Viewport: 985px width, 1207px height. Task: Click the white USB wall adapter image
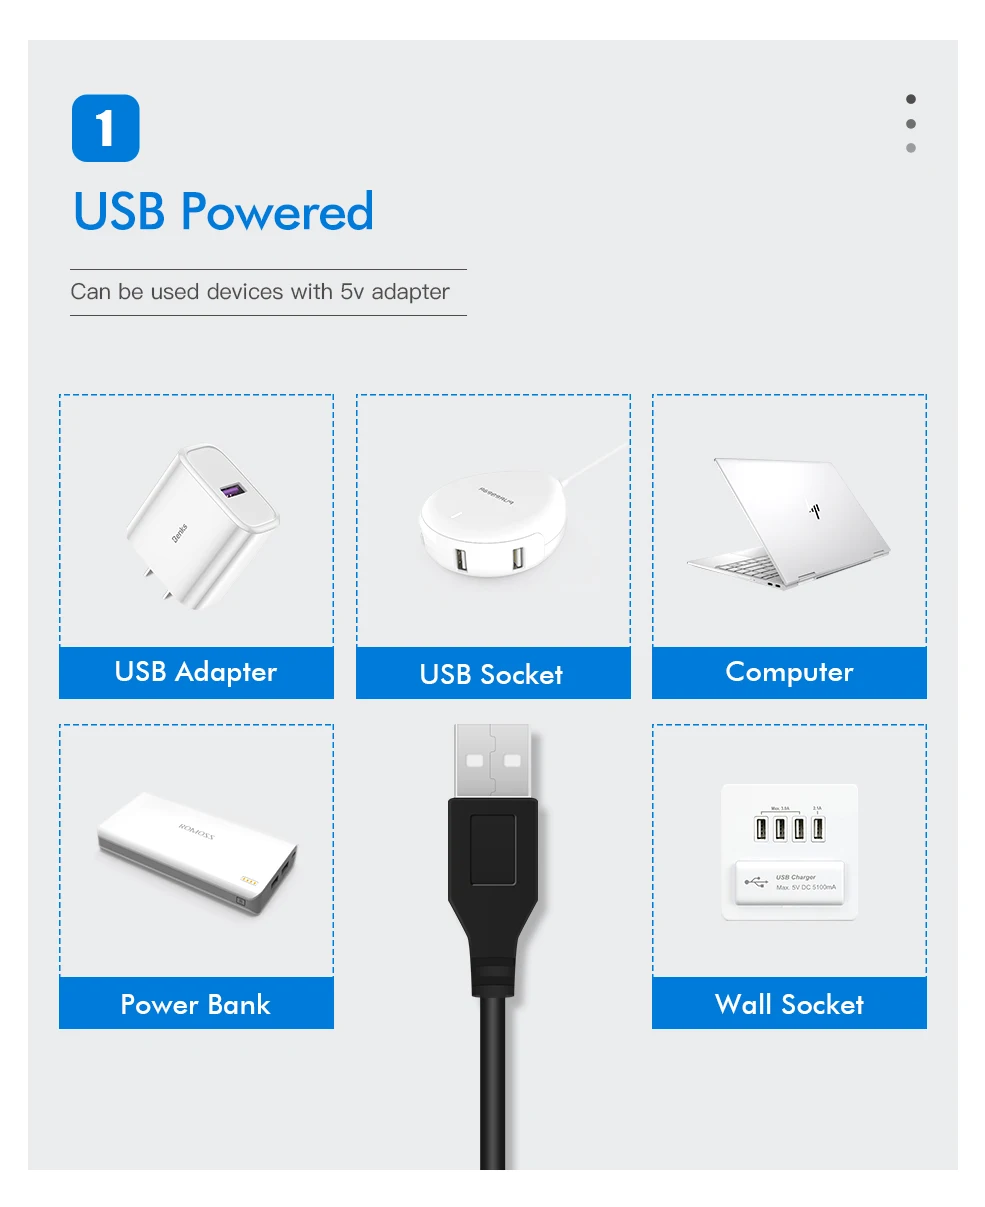coord(202,528)
